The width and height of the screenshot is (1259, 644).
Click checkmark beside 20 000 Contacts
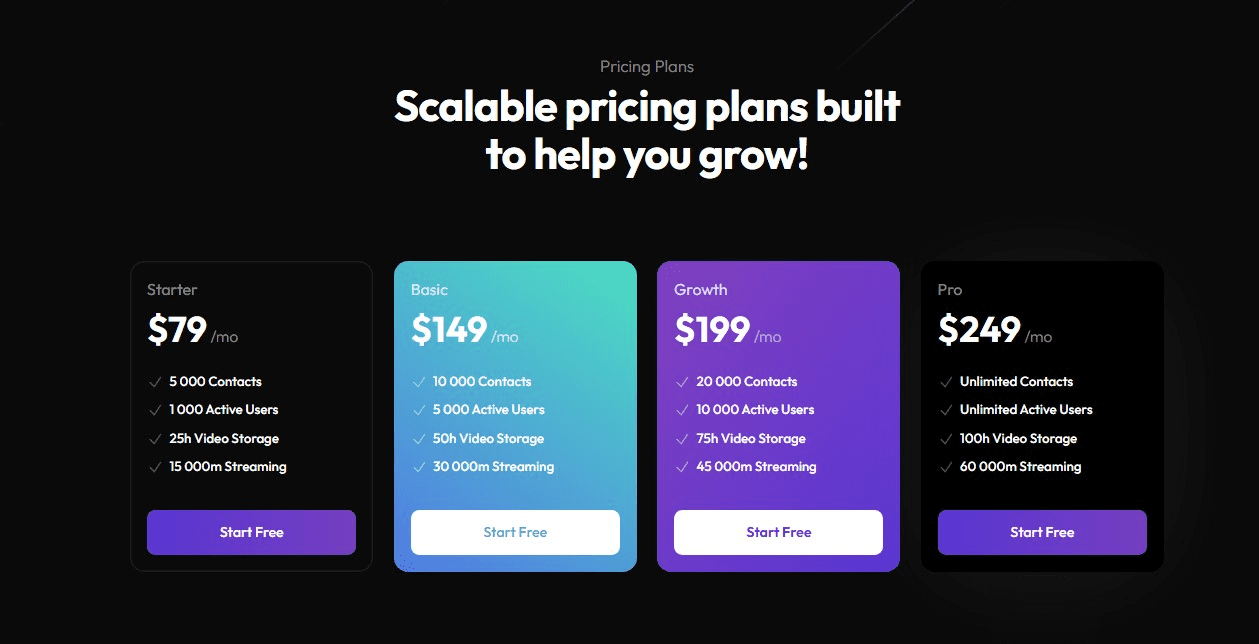coord(682,382)
